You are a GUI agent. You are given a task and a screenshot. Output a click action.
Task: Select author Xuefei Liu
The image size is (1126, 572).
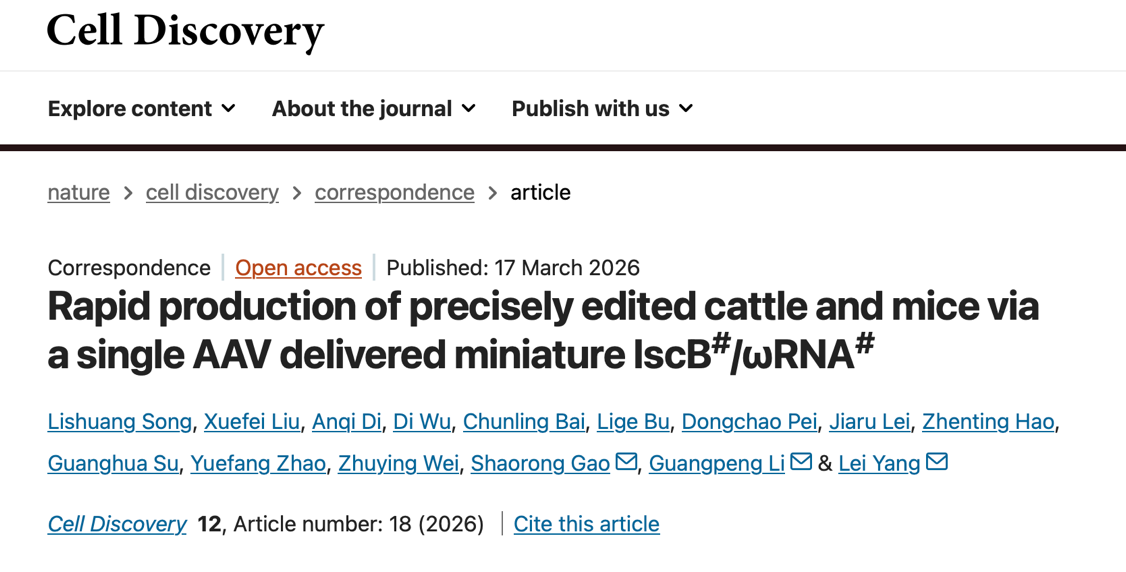(x=252, y=422)
